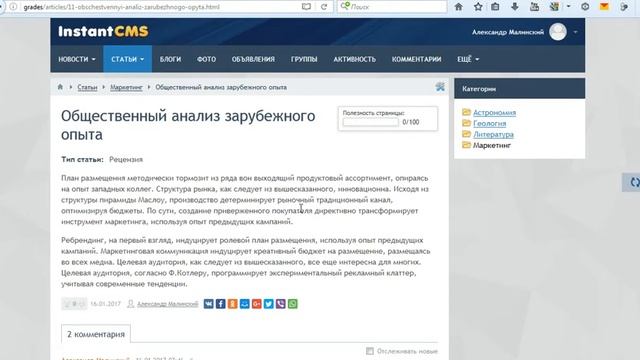This screenshot has width=640, height=360.
Task: Click the article title heading
Action: (x=188, y=125)
